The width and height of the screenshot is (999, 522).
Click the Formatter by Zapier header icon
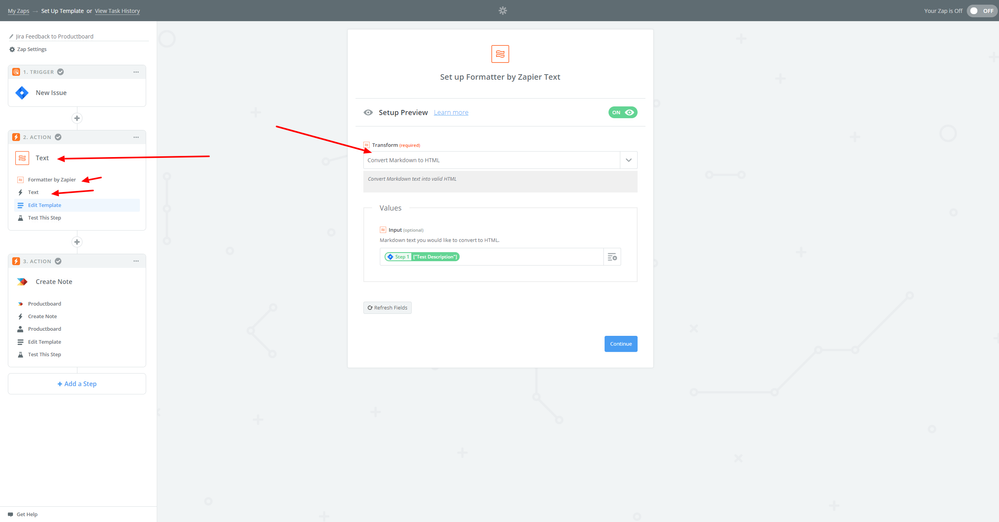coord(500,54)
